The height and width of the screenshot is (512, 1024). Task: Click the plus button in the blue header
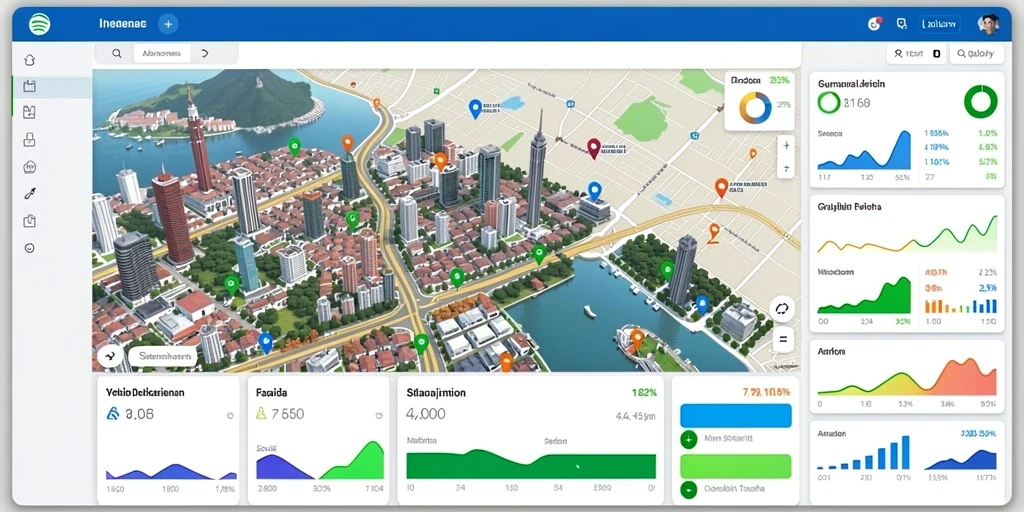(168, 24)
